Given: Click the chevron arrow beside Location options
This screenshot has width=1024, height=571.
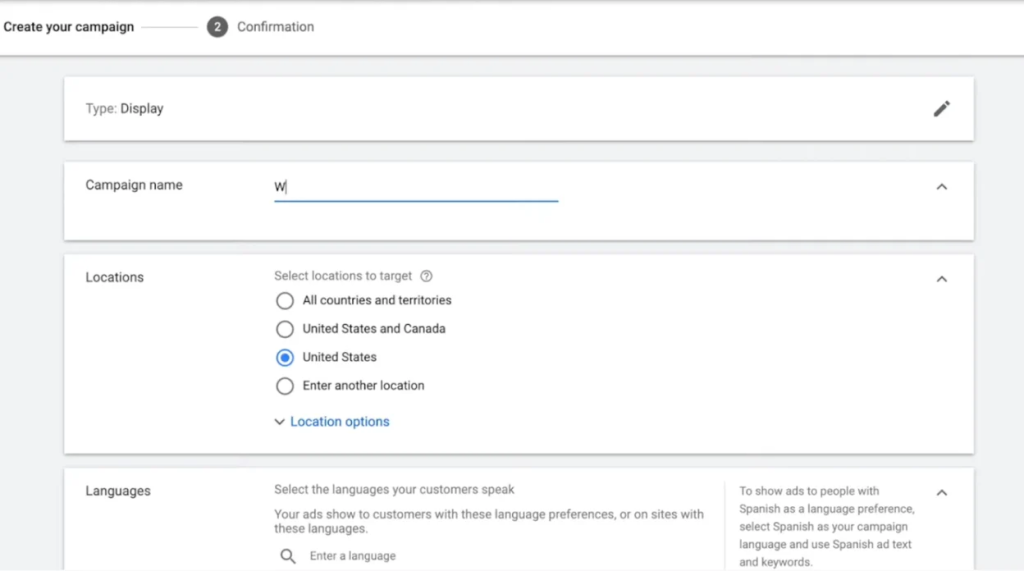Looking at the screenshot, I should 280,422.
